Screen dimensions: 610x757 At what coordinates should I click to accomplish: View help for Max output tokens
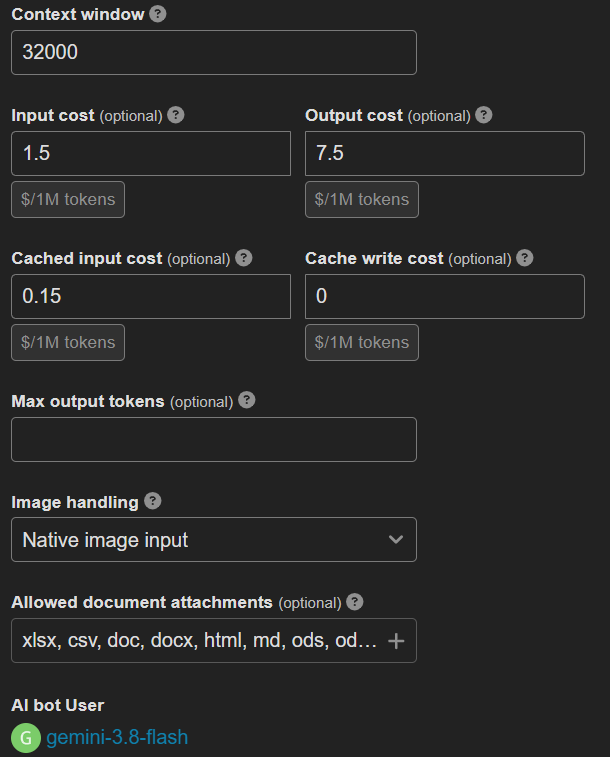[x=247, y=400]
